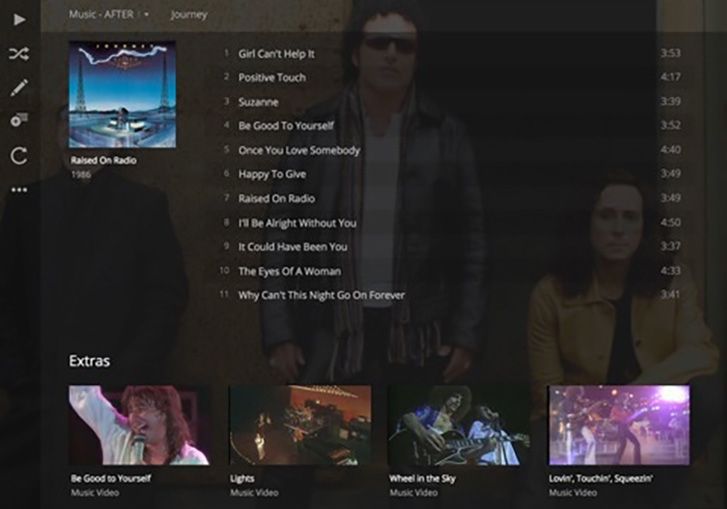The image size is (727, 509).
Task: Open the pencil edit icon
Action: point(19,88)
